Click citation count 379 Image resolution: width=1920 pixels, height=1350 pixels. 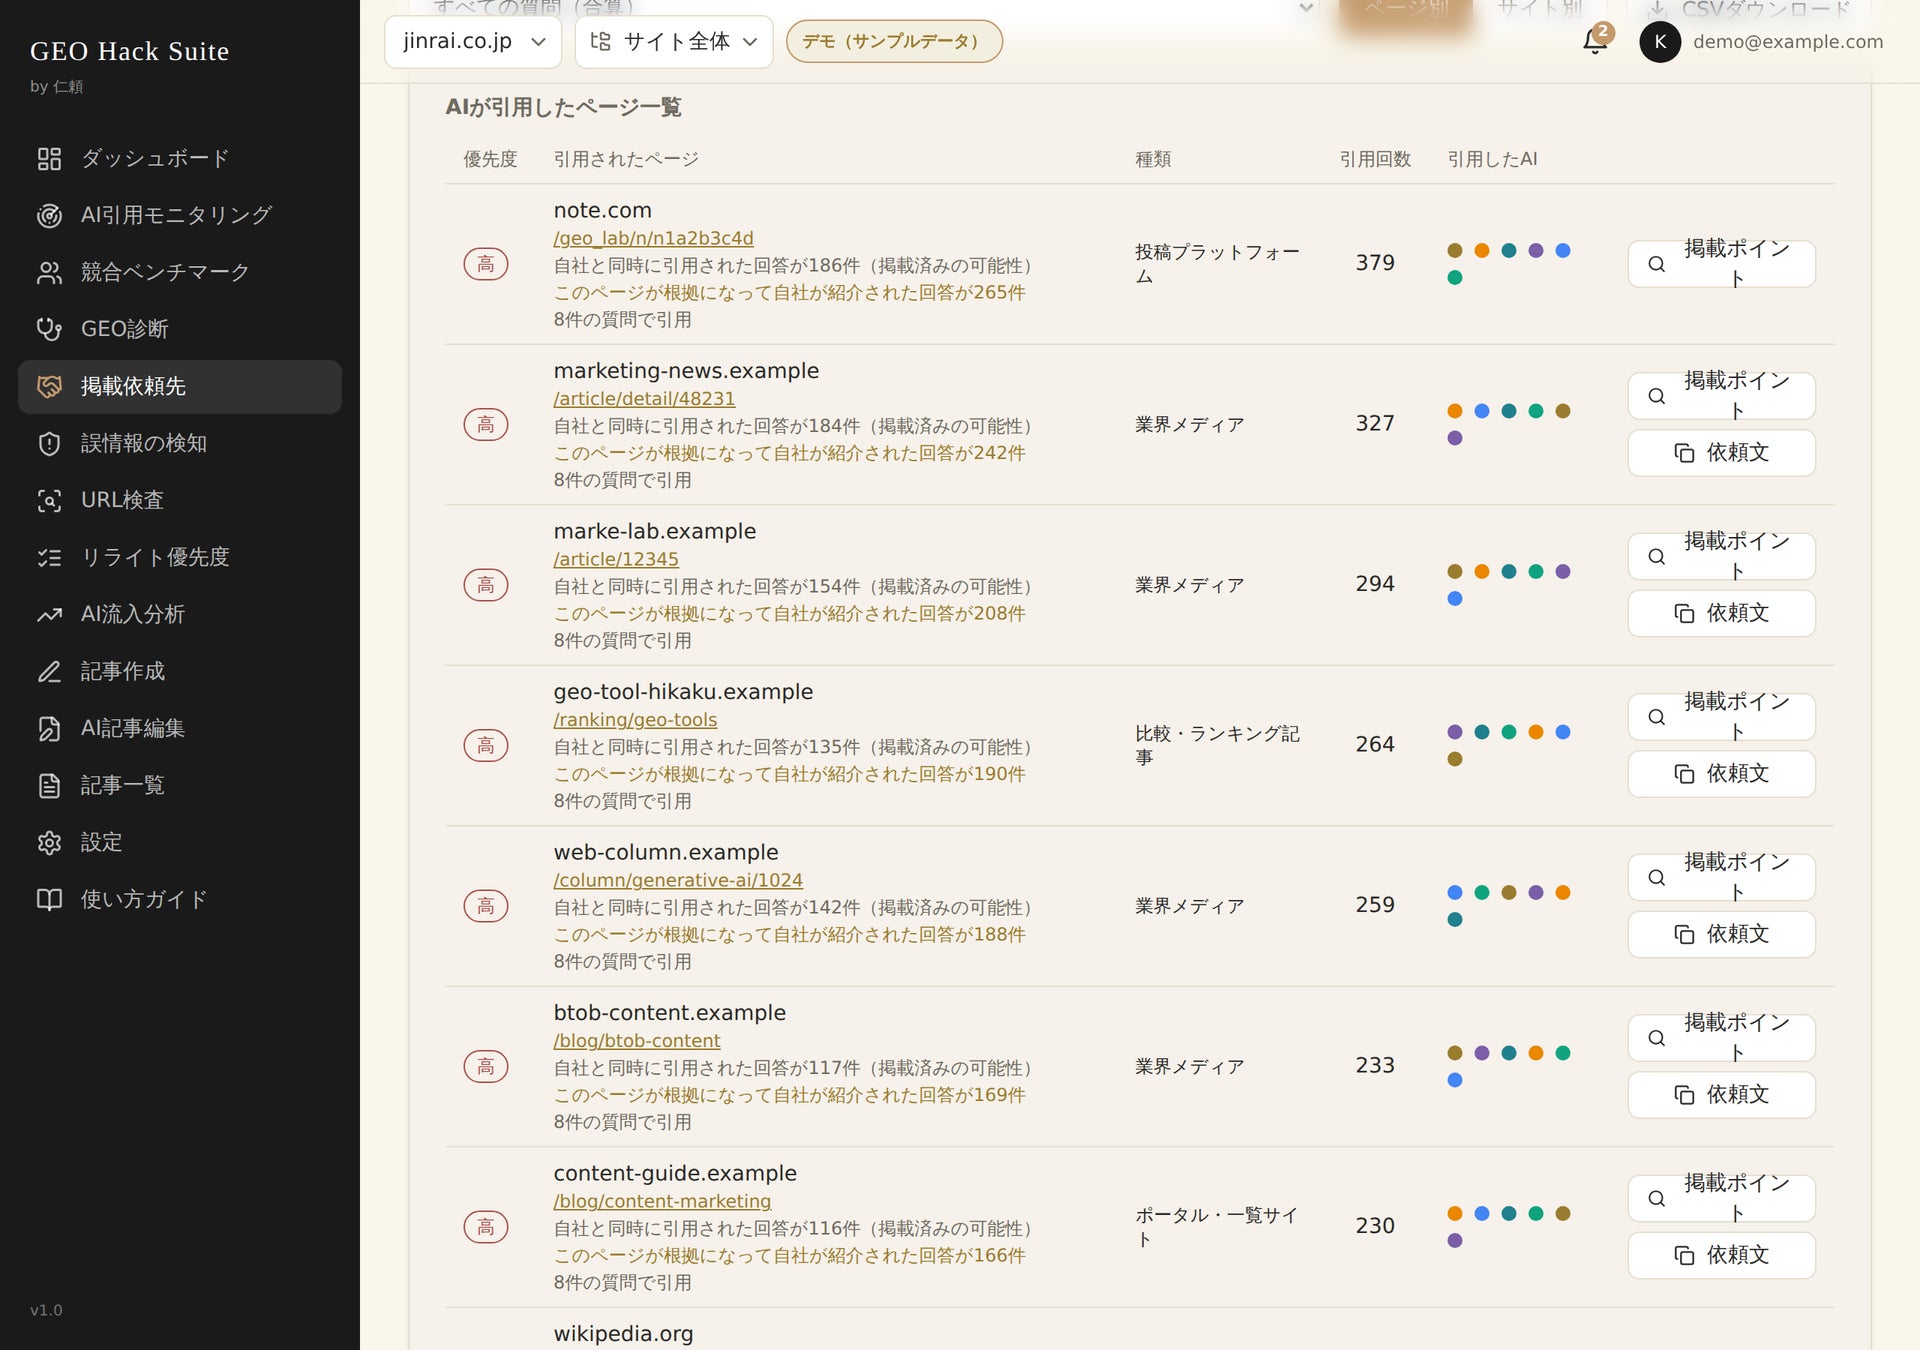pos(1375,263)
